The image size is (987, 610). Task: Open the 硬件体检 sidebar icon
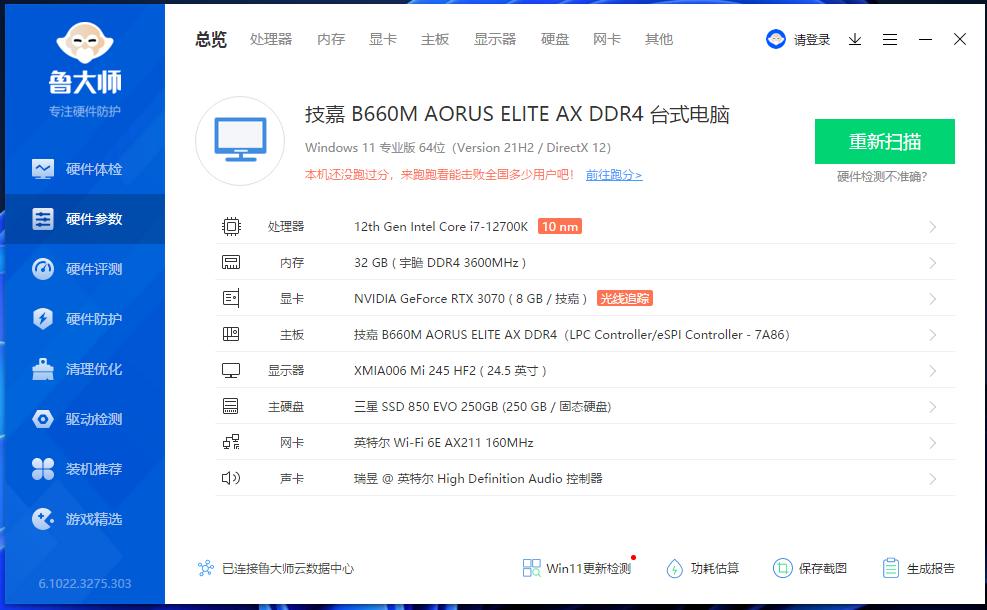[x=42, y=169]
